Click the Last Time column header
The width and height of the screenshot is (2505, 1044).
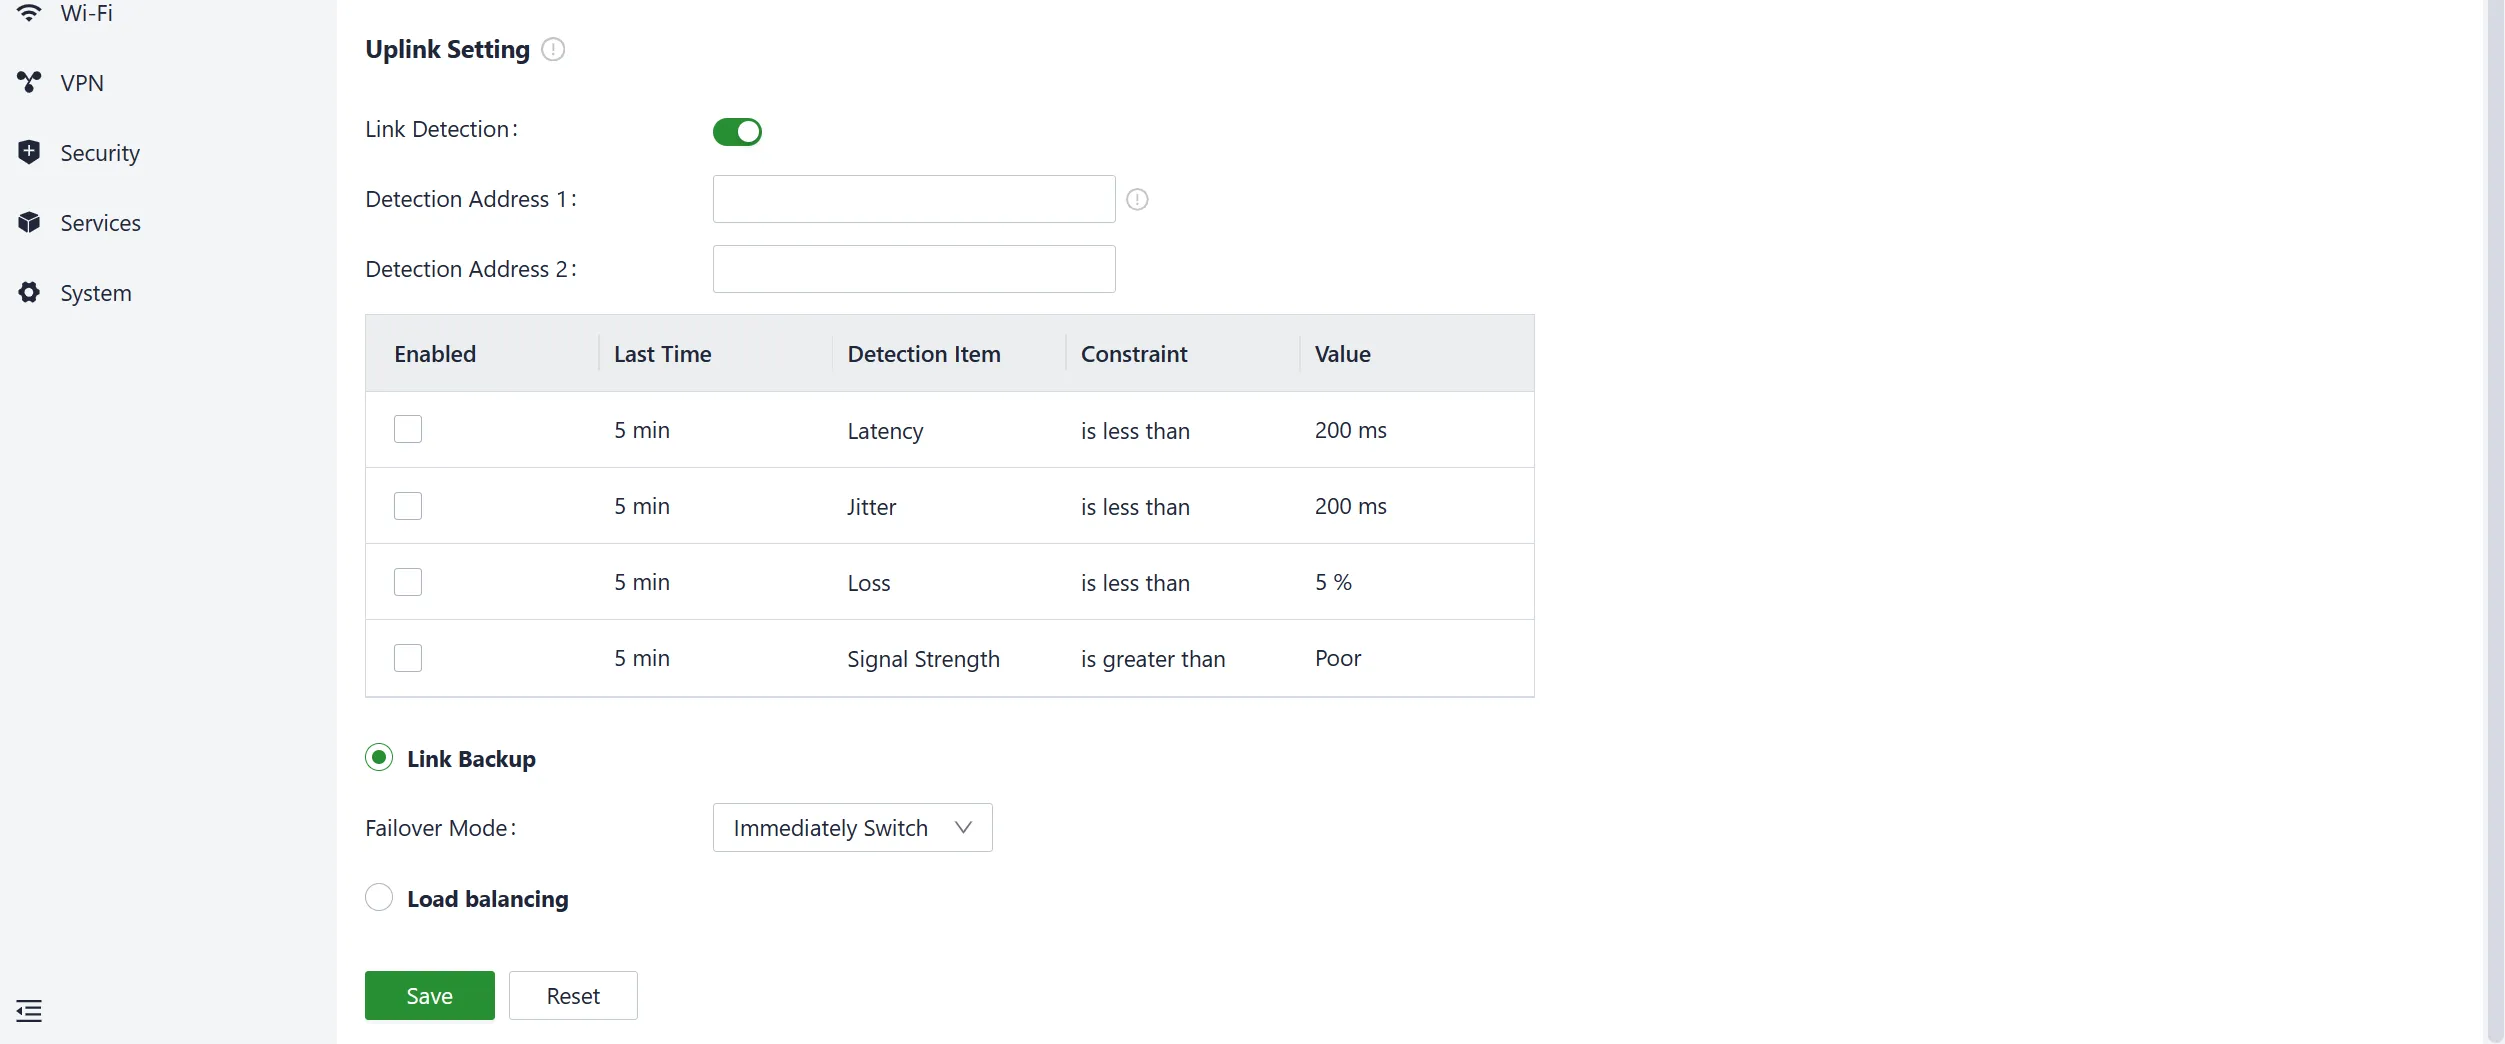pos(663,354)
